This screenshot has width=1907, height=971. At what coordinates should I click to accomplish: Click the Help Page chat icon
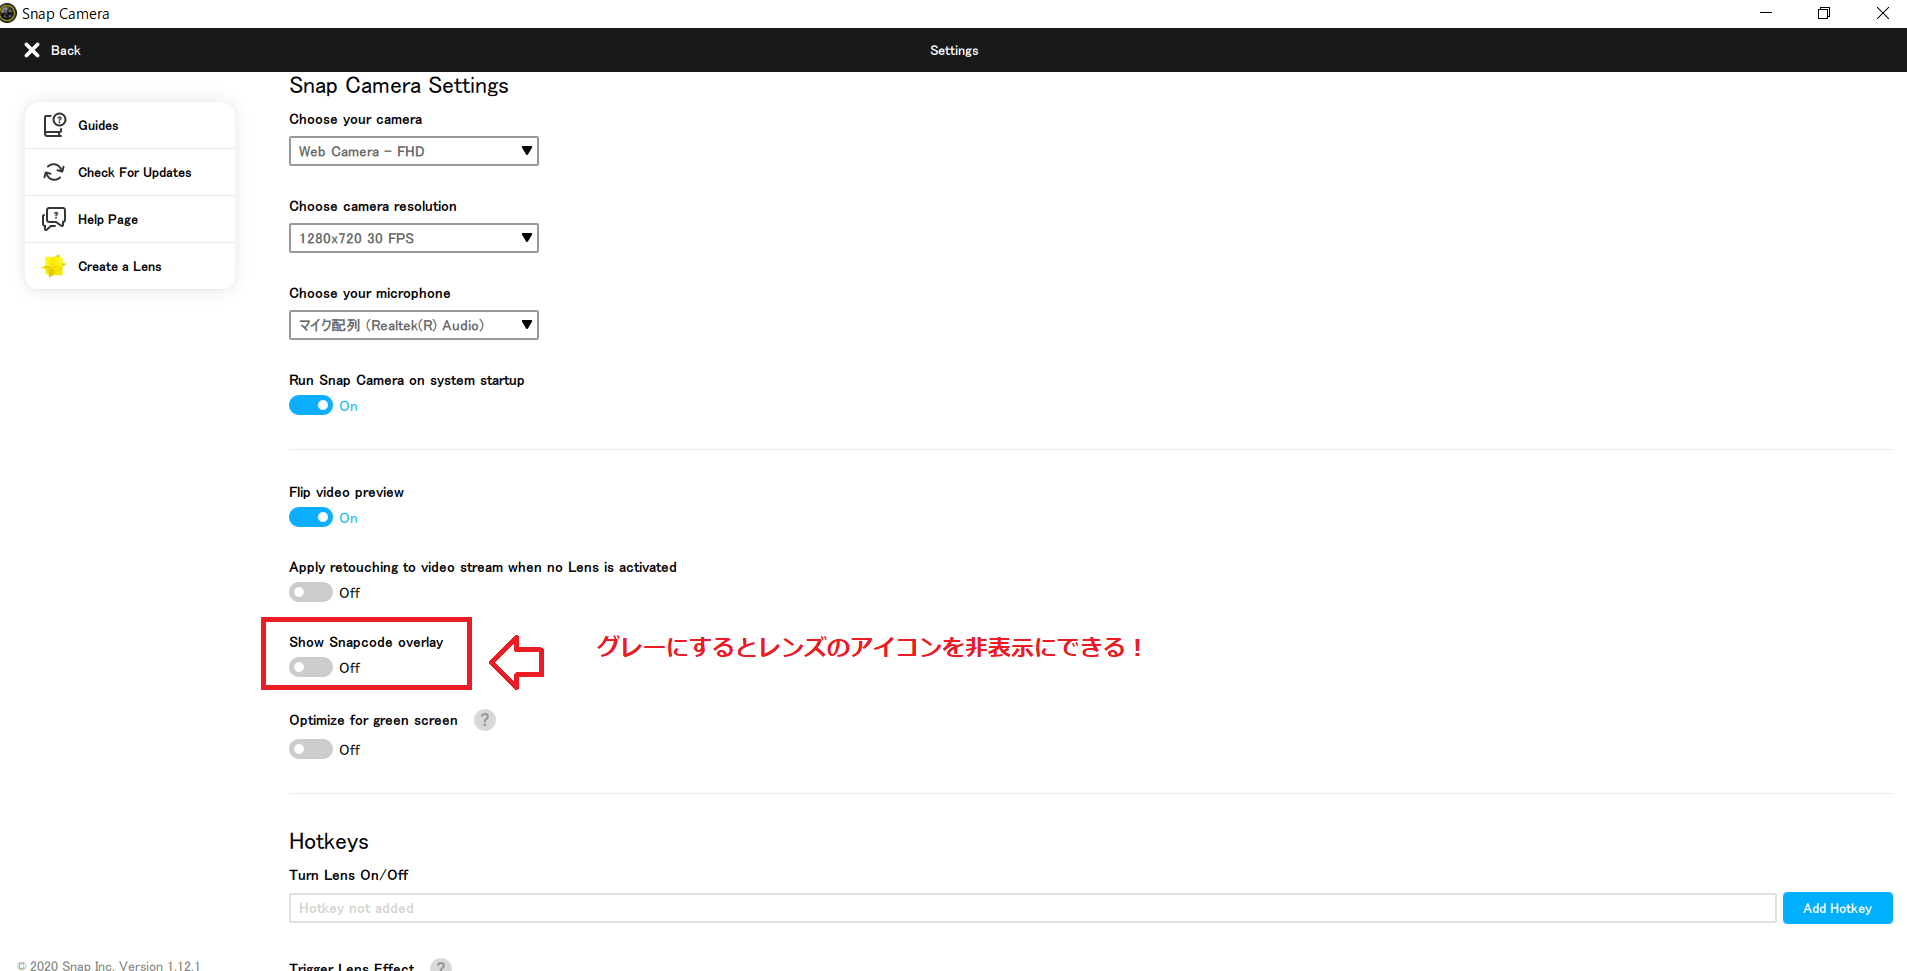[x=54, y=219]
